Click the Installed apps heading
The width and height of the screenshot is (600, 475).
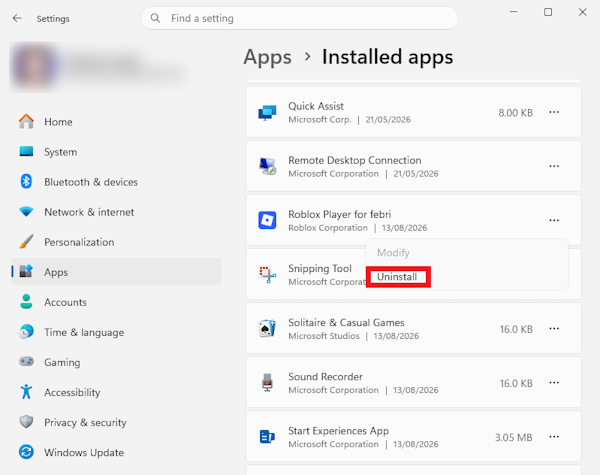(387, 57)
